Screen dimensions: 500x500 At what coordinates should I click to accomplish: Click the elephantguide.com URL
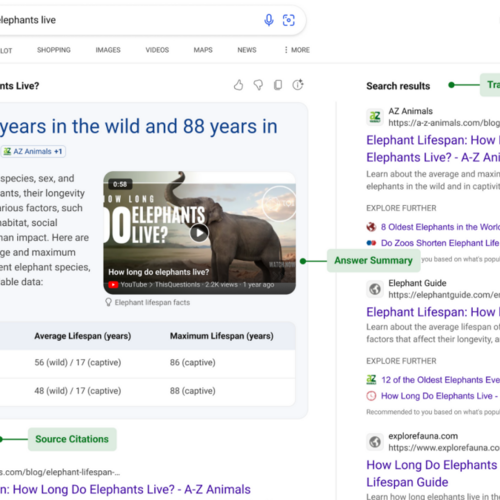(x=444, y=295)
